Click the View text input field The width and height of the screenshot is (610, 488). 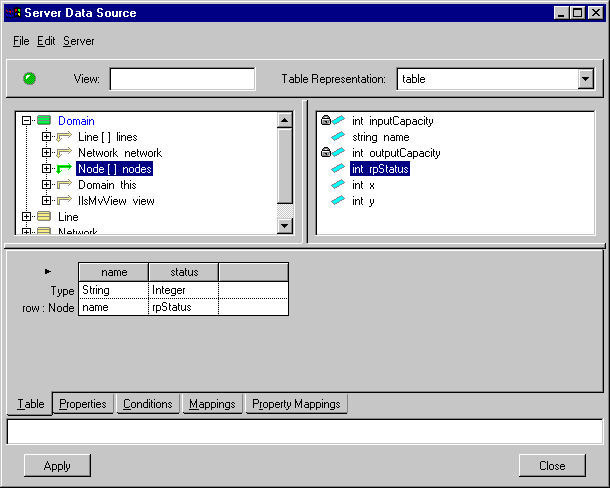pyautogui.click(x=182, y=79)
